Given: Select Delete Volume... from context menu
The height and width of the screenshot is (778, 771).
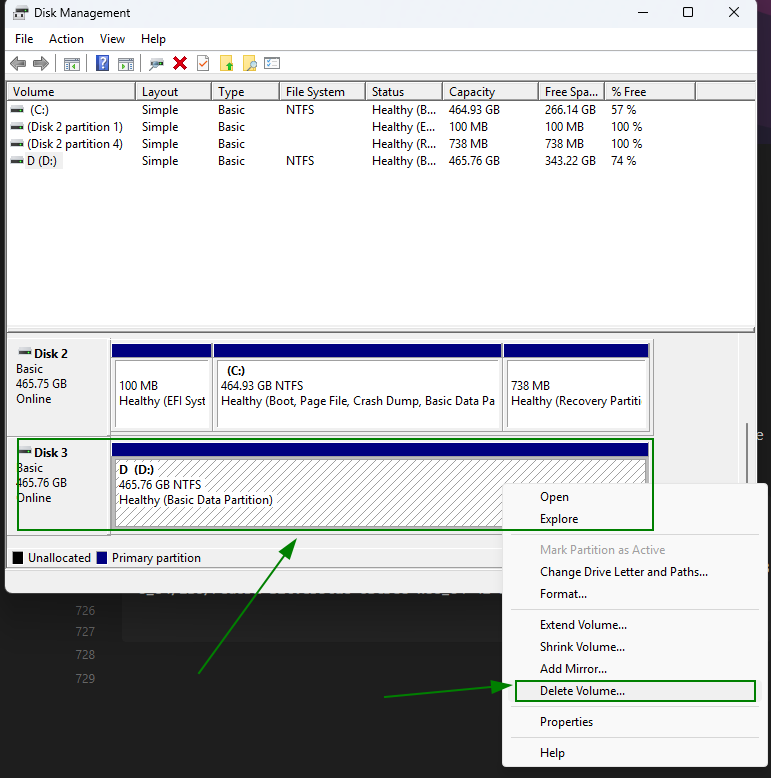Looking at the screenshot, I should pyautogui.click(x=582, y=691).
